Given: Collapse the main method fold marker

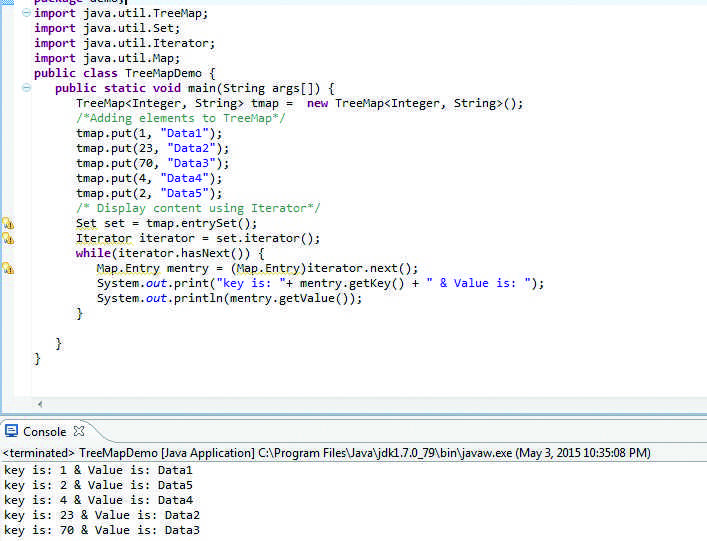Looking at the screenshot, I should pos(27,88).
